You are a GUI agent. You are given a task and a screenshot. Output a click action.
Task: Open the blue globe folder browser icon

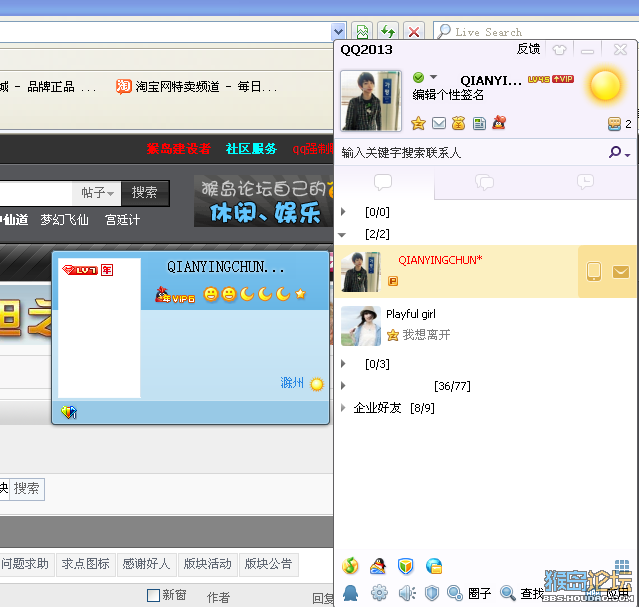(434, 565)
